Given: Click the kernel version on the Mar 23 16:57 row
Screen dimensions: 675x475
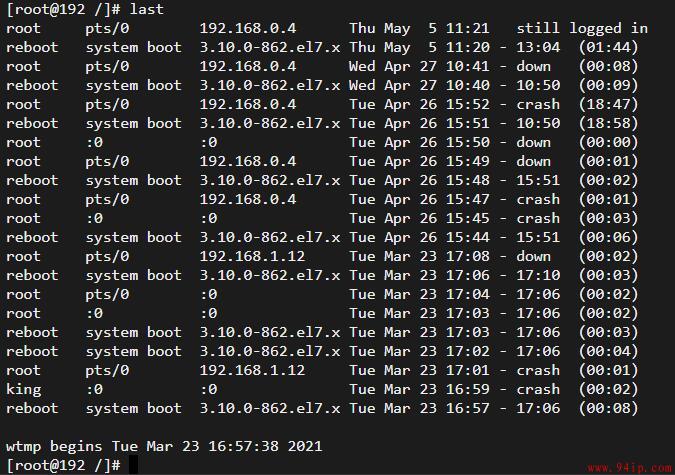Looking at the screenshot, I should pyautogui.click(x=270, y=408).
